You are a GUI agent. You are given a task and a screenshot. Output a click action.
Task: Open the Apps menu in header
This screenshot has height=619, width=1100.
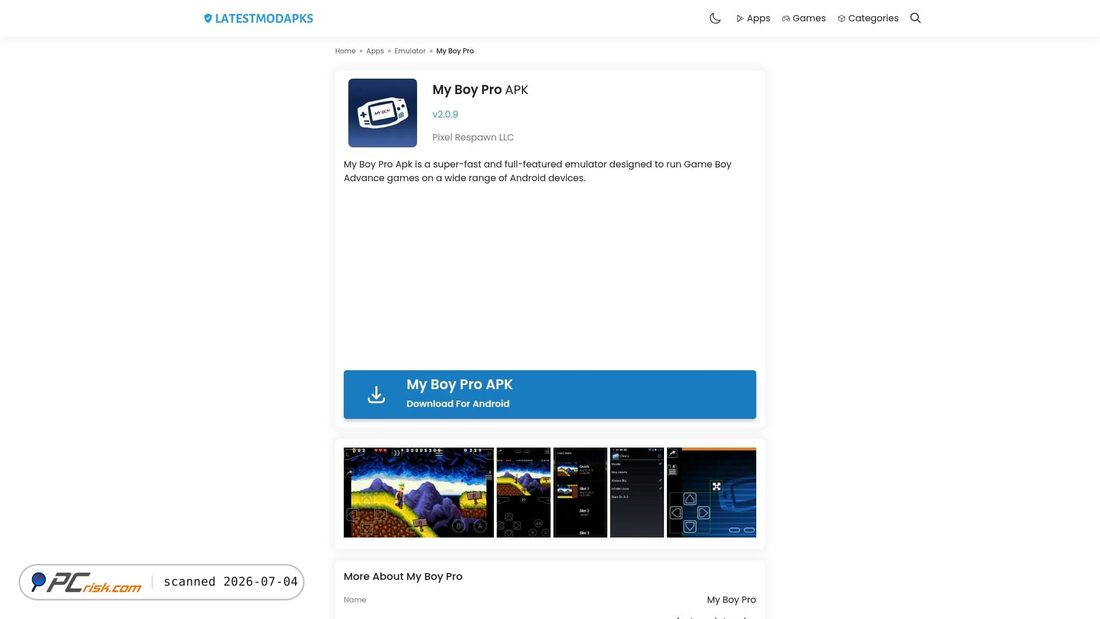[753, 18]
